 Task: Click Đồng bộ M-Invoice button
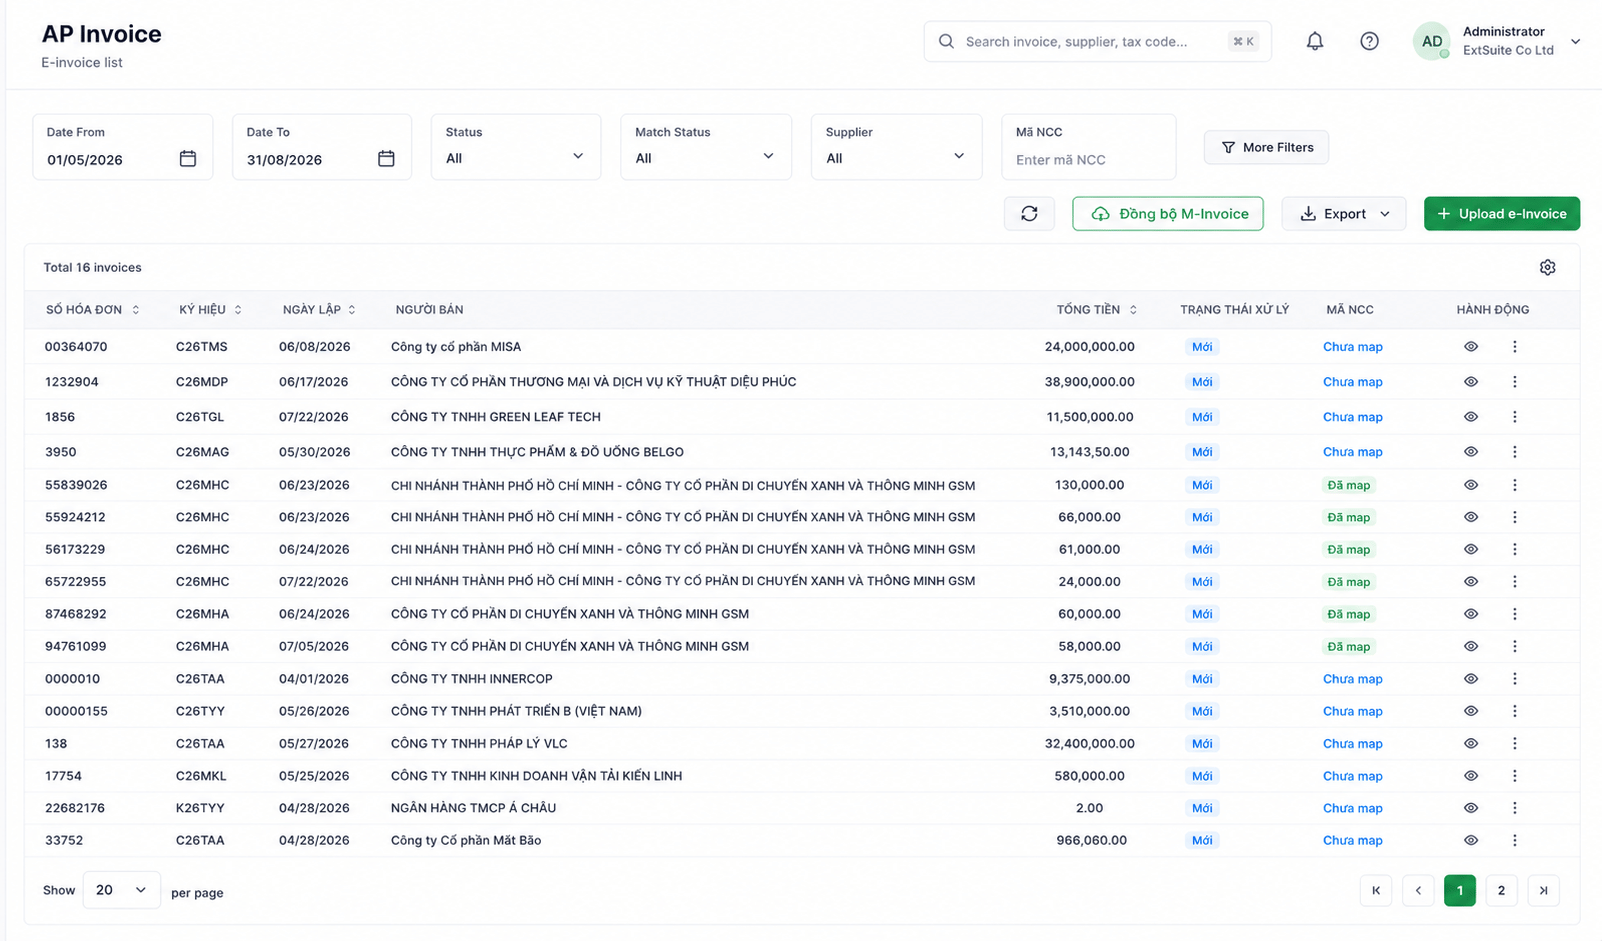[1168, 213]
